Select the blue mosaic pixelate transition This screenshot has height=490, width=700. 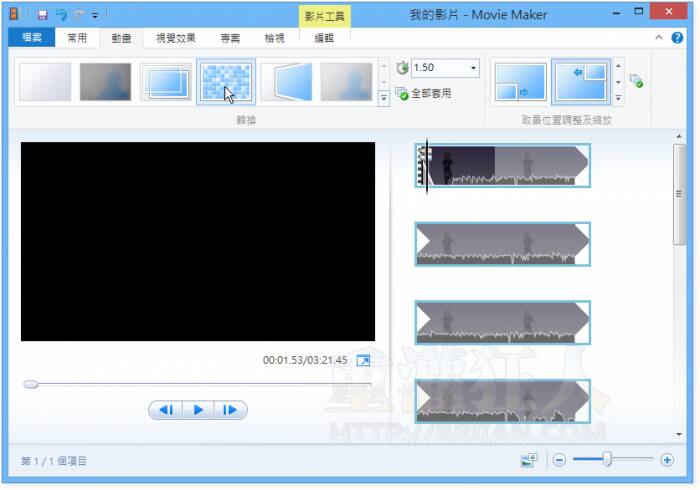click(226, 82)
